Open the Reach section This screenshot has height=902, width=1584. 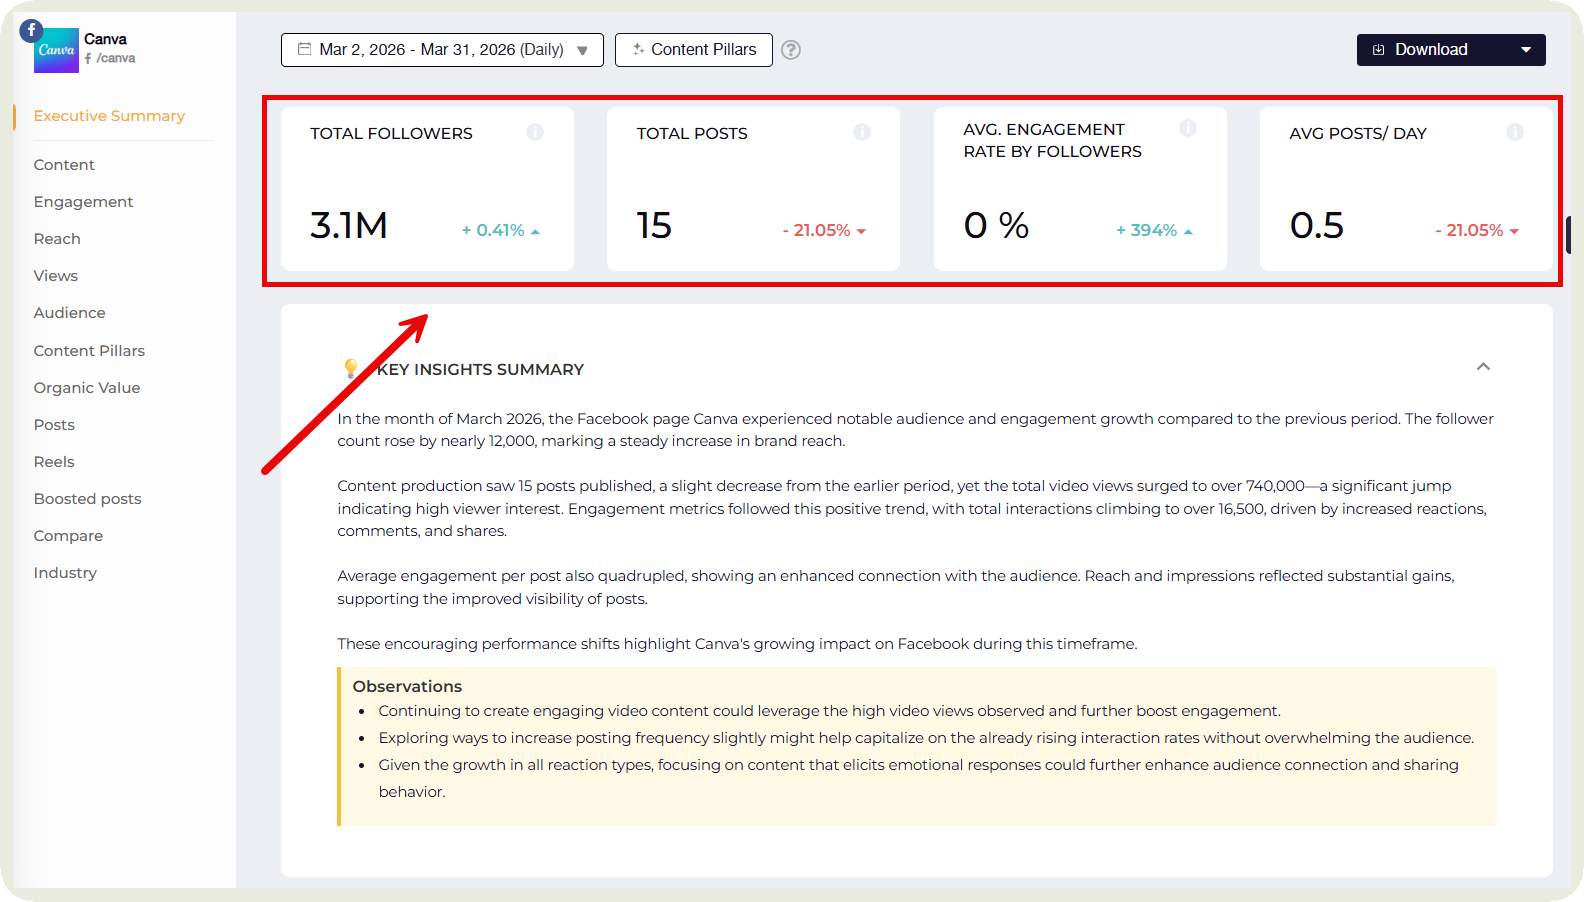[x=57, y=239]
